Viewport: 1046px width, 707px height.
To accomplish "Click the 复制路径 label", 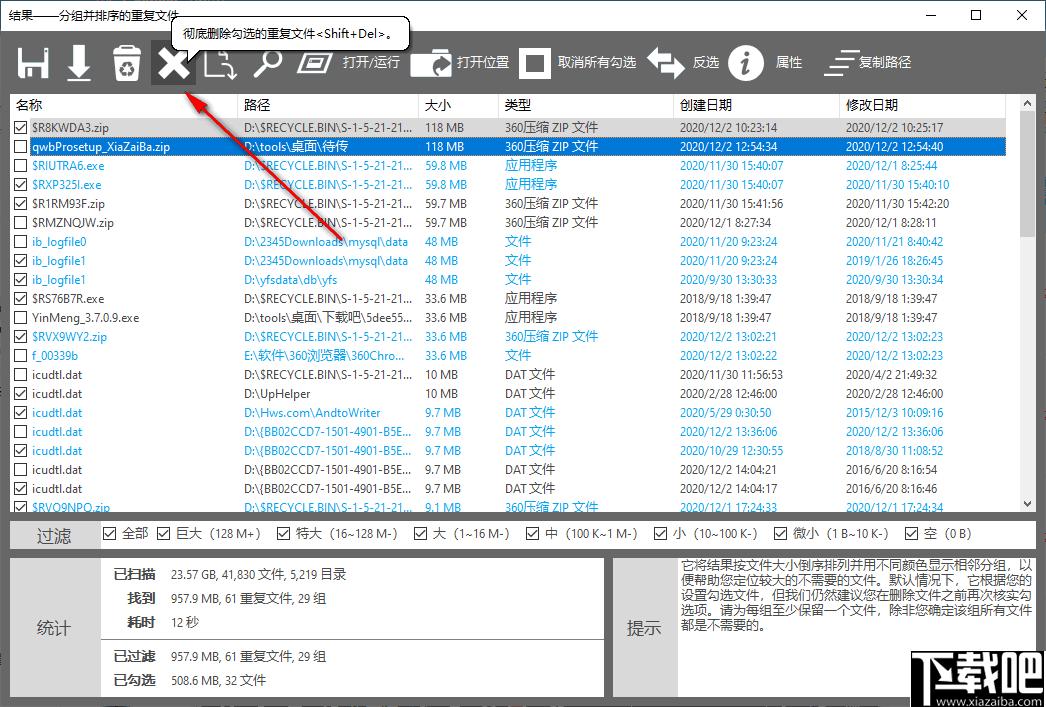I will click(885, 63).
